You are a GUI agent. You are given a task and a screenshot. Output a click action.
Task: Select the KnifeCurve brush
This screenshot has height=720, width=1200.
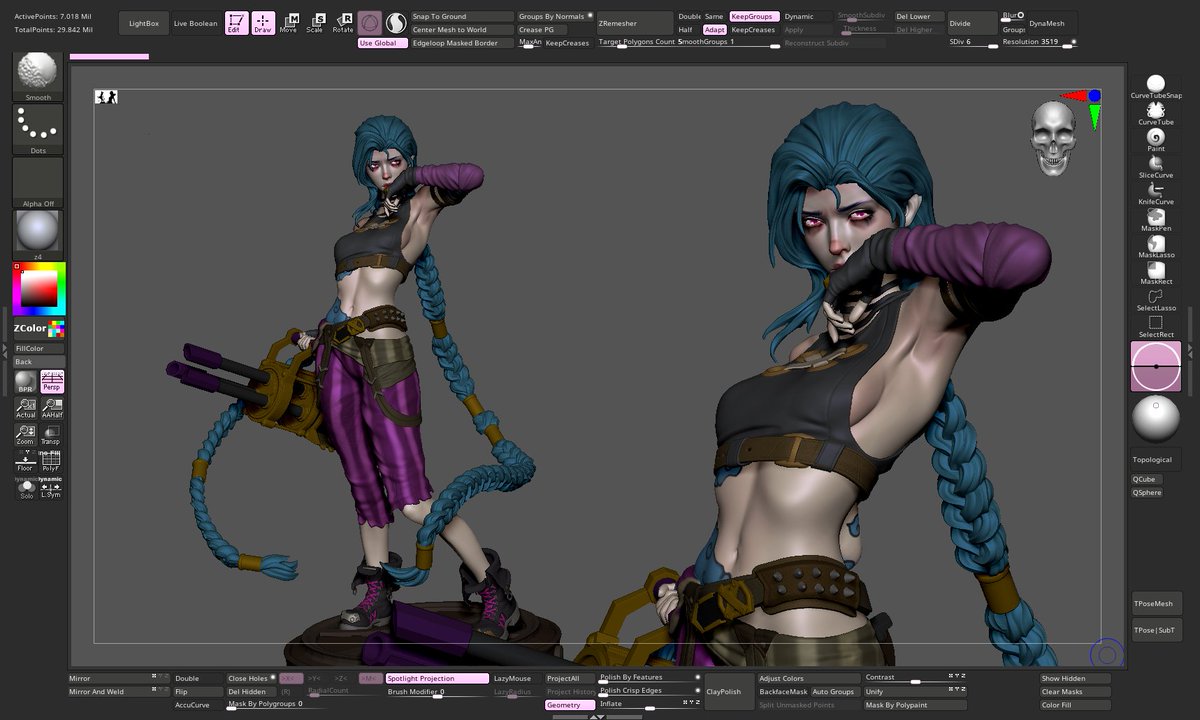coord(1156,193)
